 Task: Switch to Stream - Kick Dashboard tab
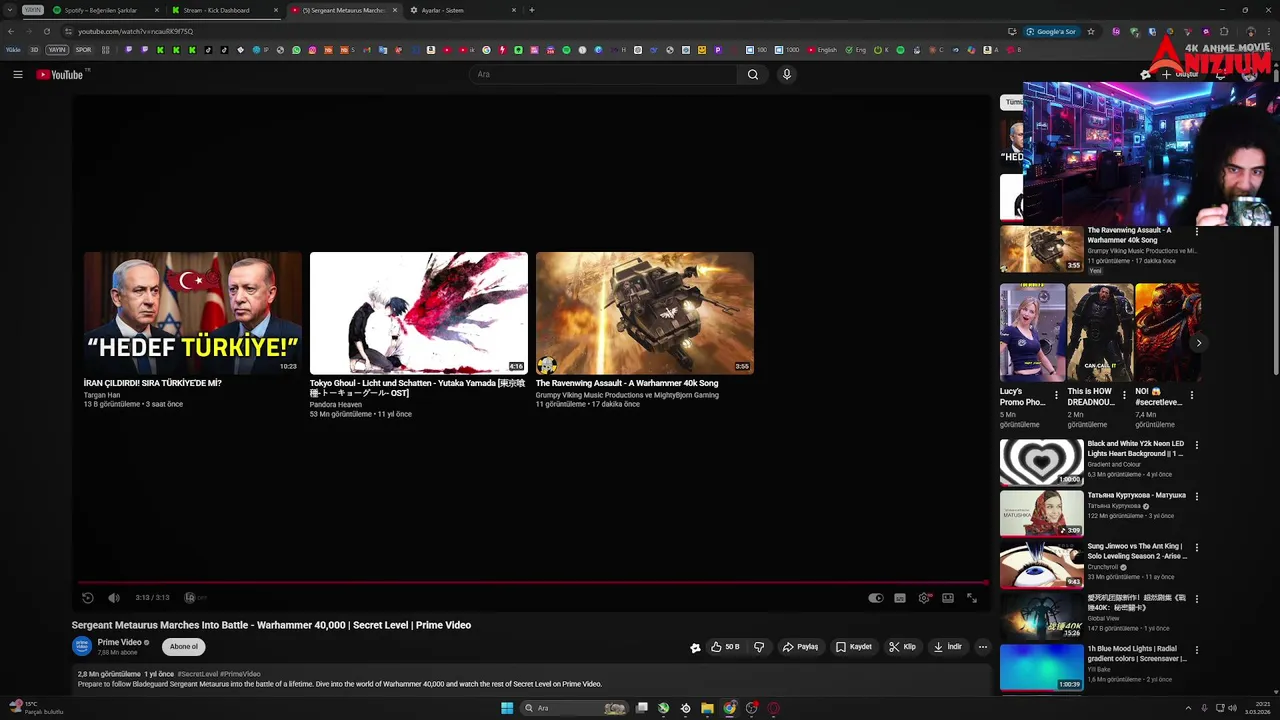pyautogui.click(x=222, y=10)
